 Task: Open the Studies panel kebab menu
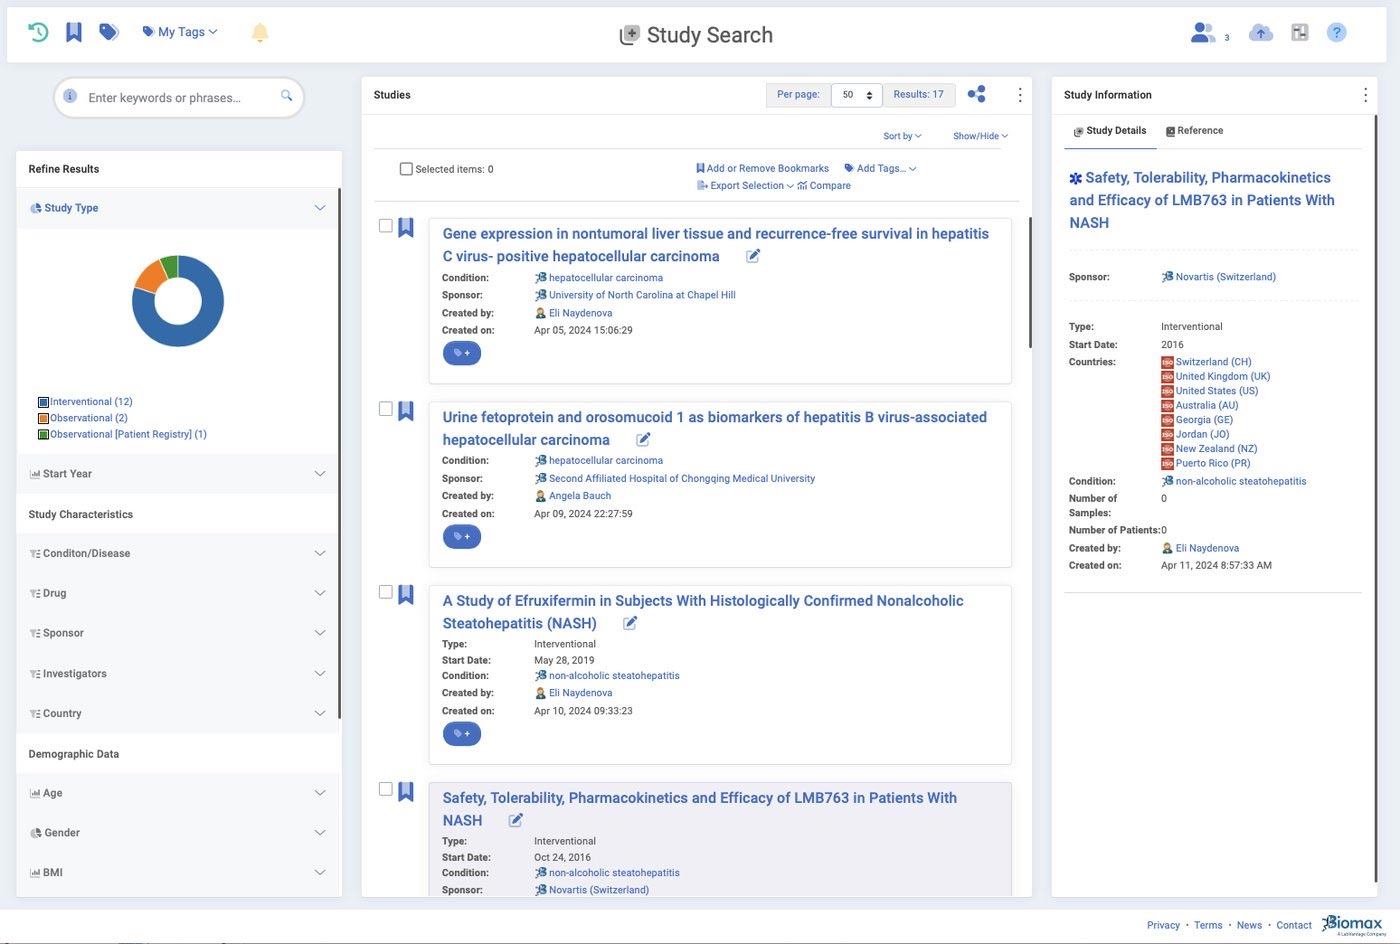tap(1020, 95)
